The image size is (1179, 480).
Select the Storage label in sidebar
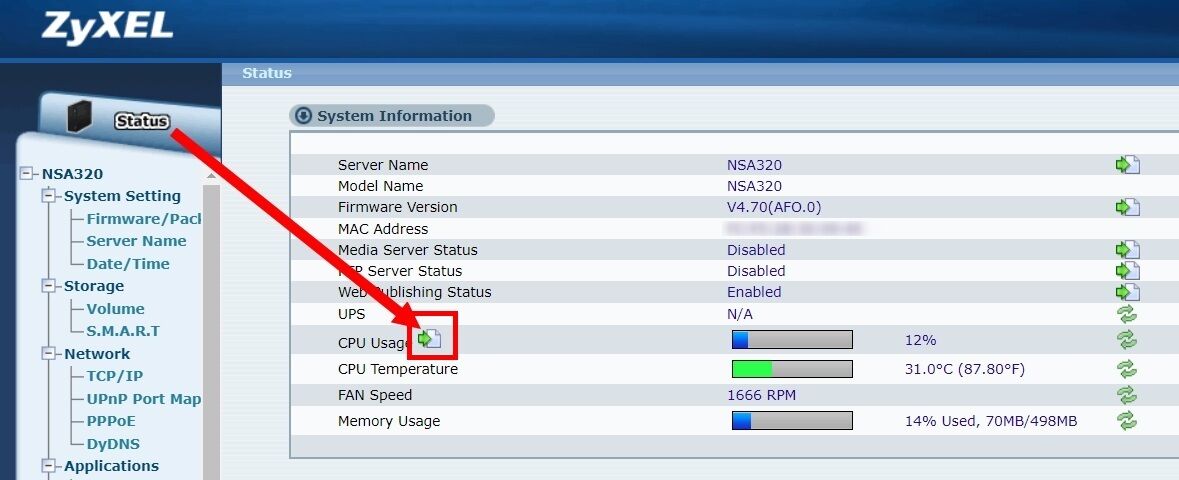pos(93,287)
